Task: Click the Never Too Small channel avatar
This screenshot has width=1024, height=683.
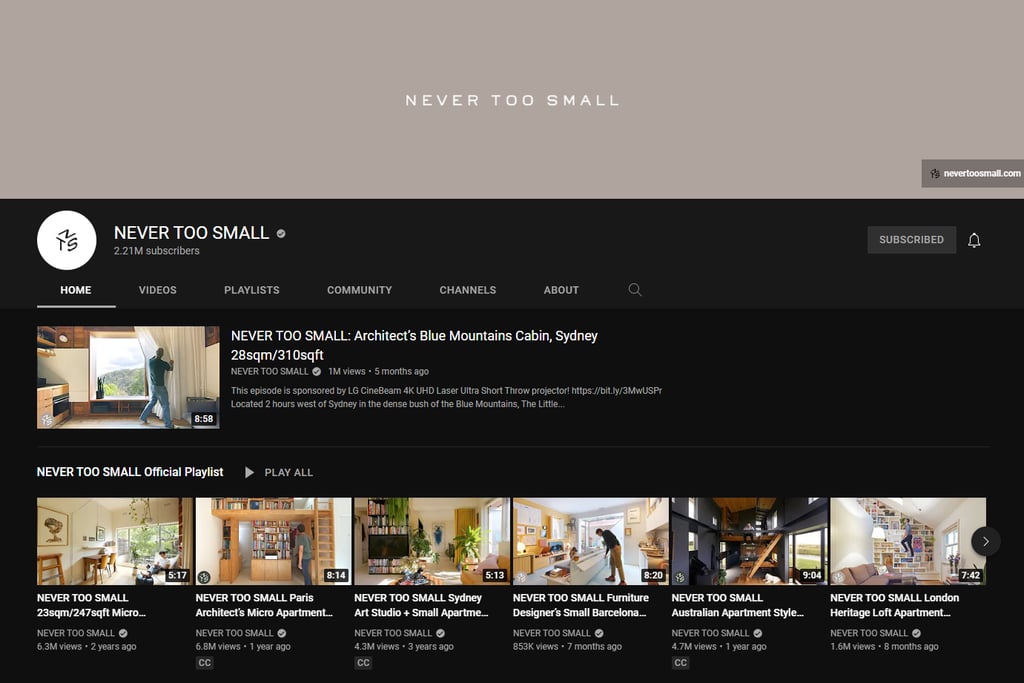Action: 67,240
